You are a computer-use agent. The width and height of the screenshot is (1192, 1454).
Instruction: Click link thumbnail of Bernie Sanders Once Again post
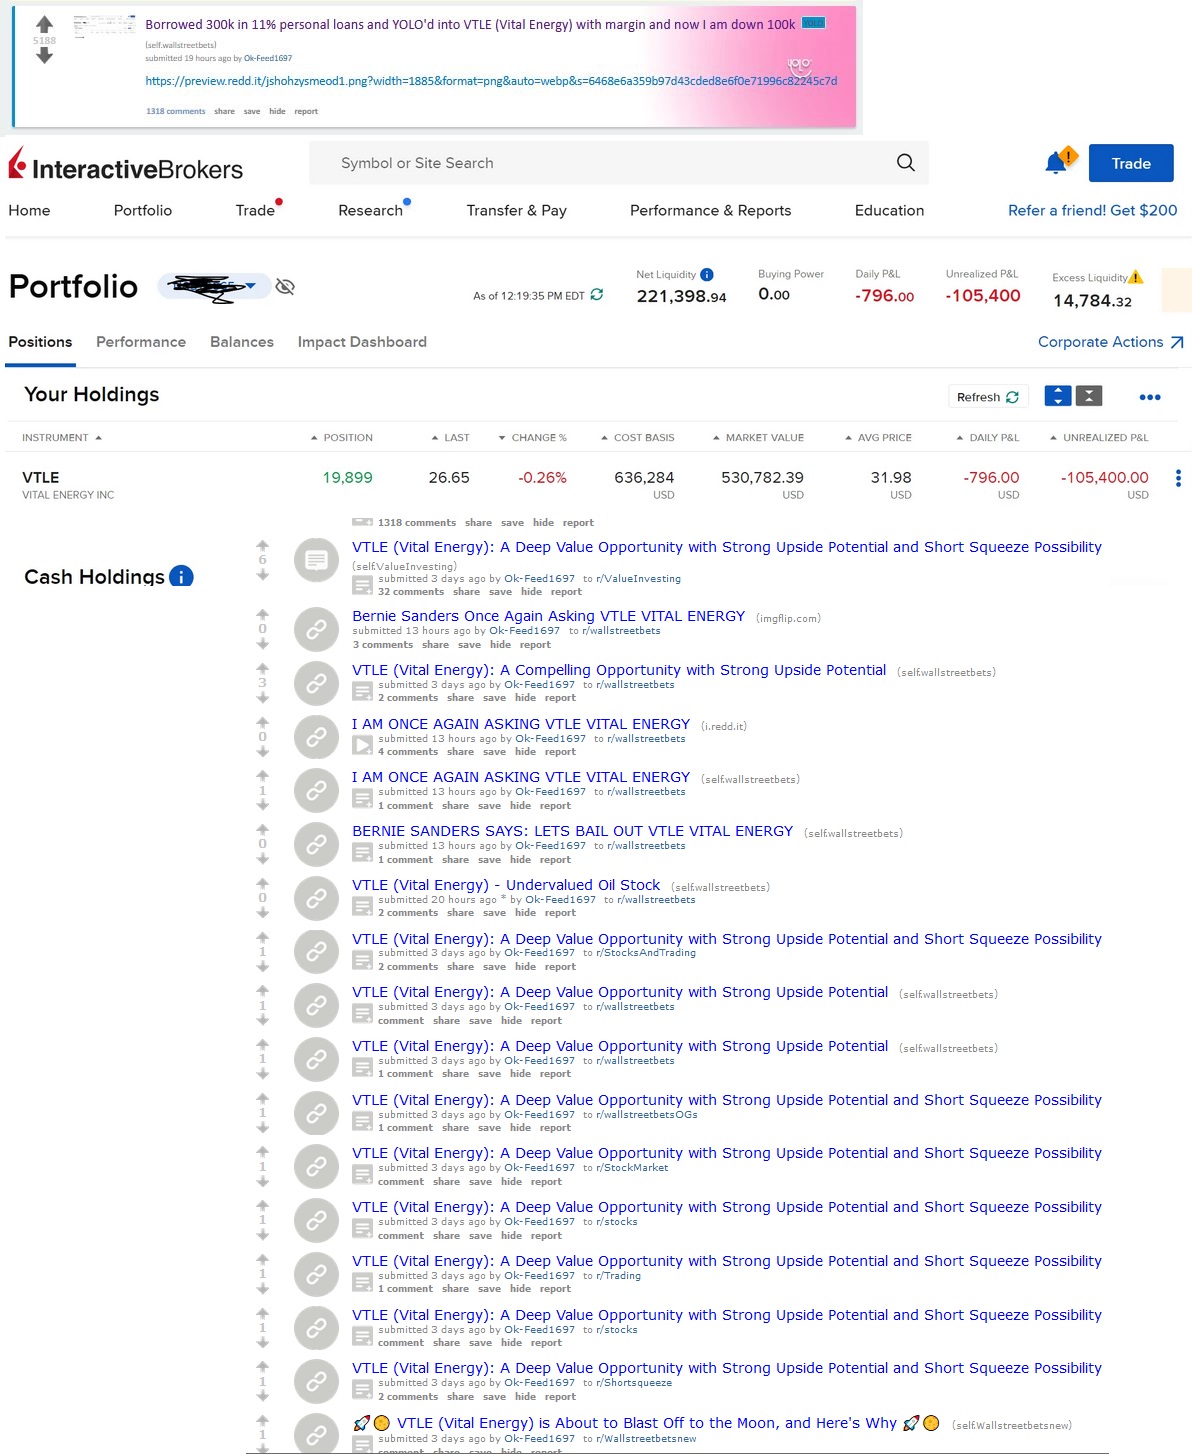click(316, 630)
